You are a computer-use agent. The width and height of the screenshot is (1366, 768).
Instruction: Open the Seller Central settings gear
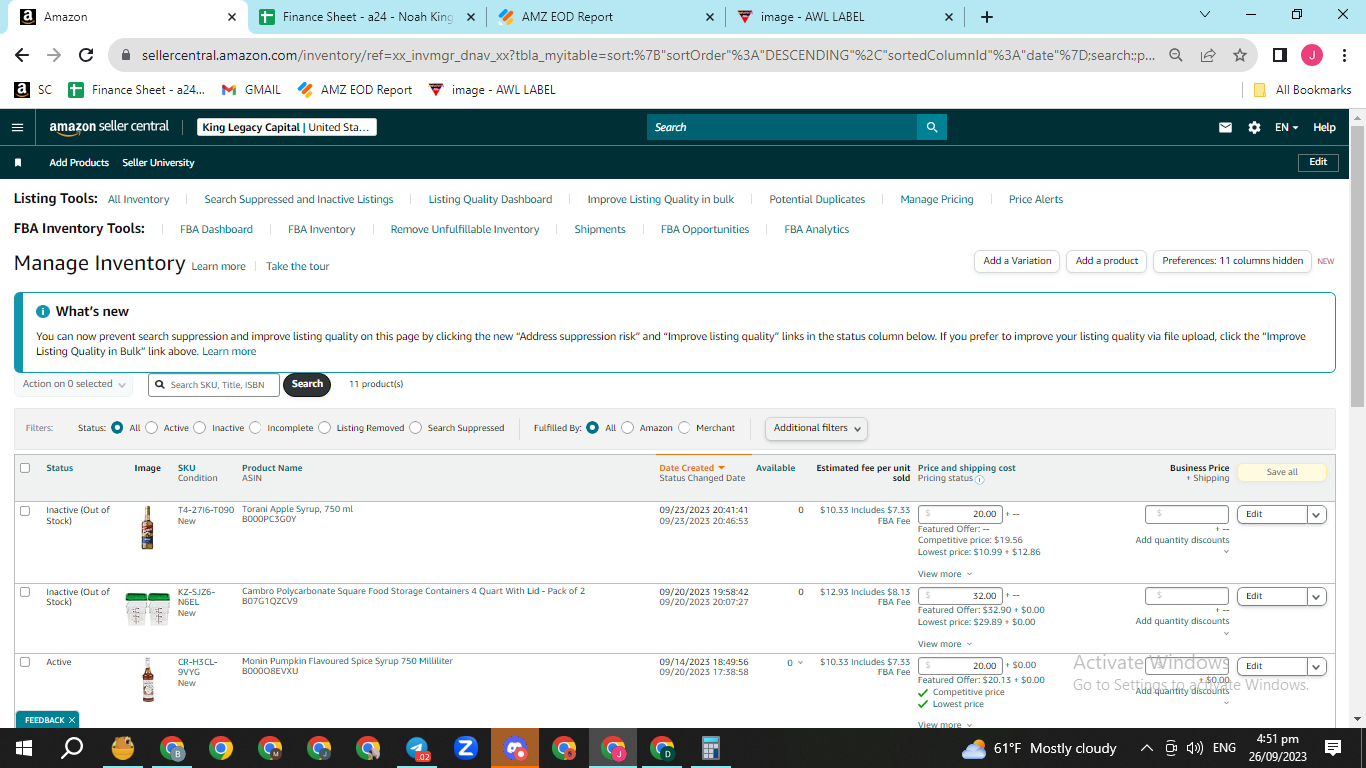point(1254,128)
